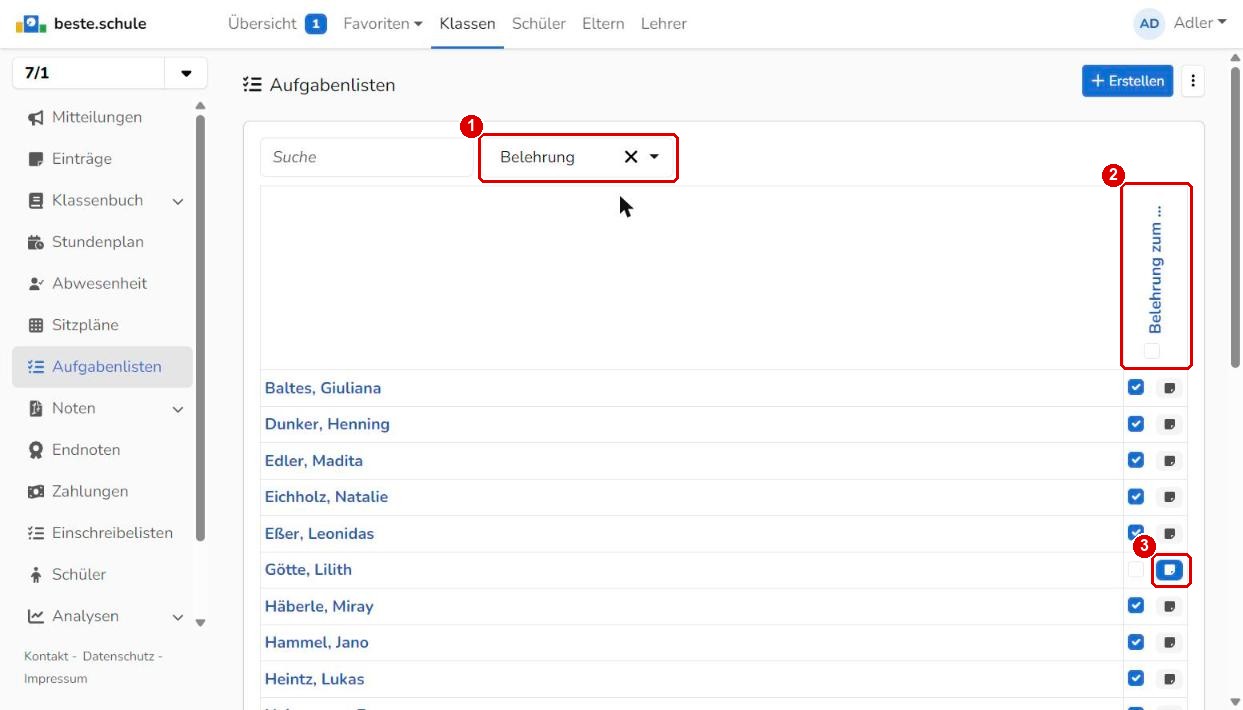Viewport: 1243px width, 710px height.
Task: Switch to the Lehrer tab
Action: pos(664,23)
